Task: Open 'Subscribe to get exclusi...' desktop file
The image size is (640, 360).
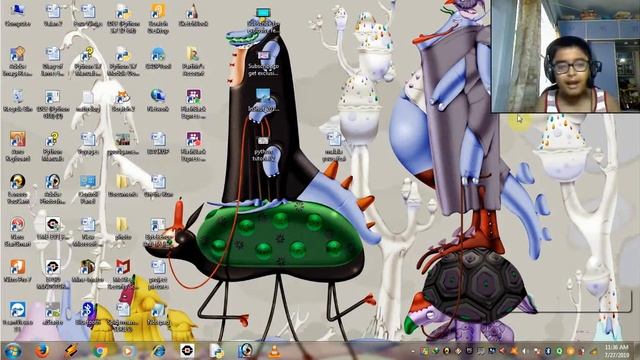Action: [x=263, y=63]
